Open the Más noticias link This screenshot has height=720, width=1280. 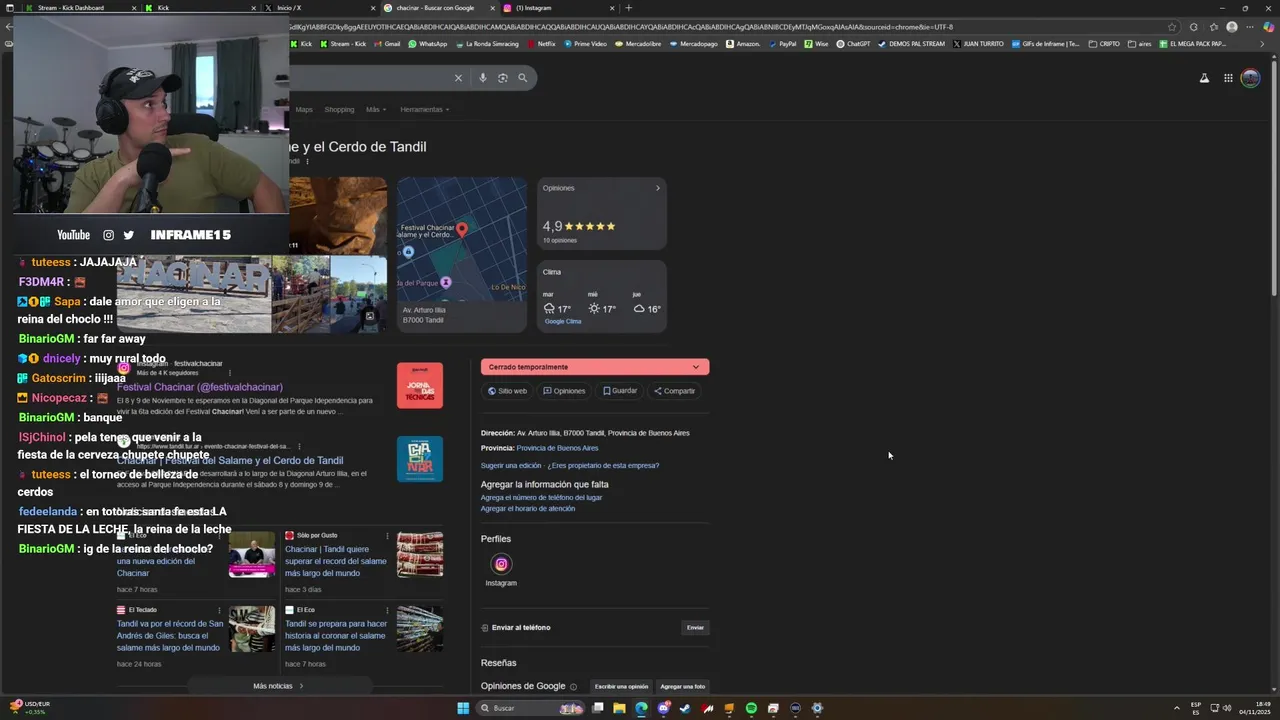(x=278, y=686)
